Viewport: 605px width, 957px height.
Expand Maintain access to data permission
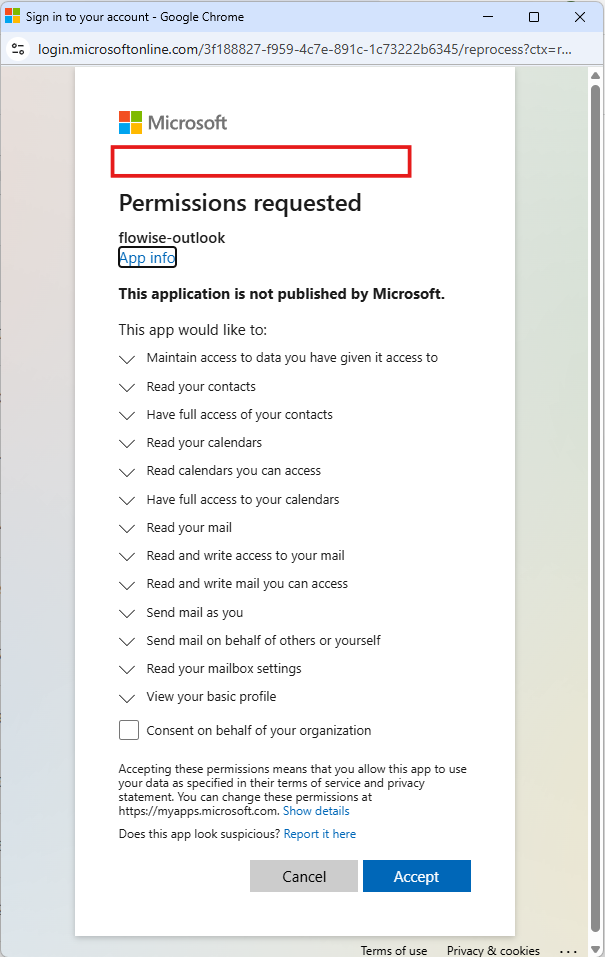tap(127, 358)
